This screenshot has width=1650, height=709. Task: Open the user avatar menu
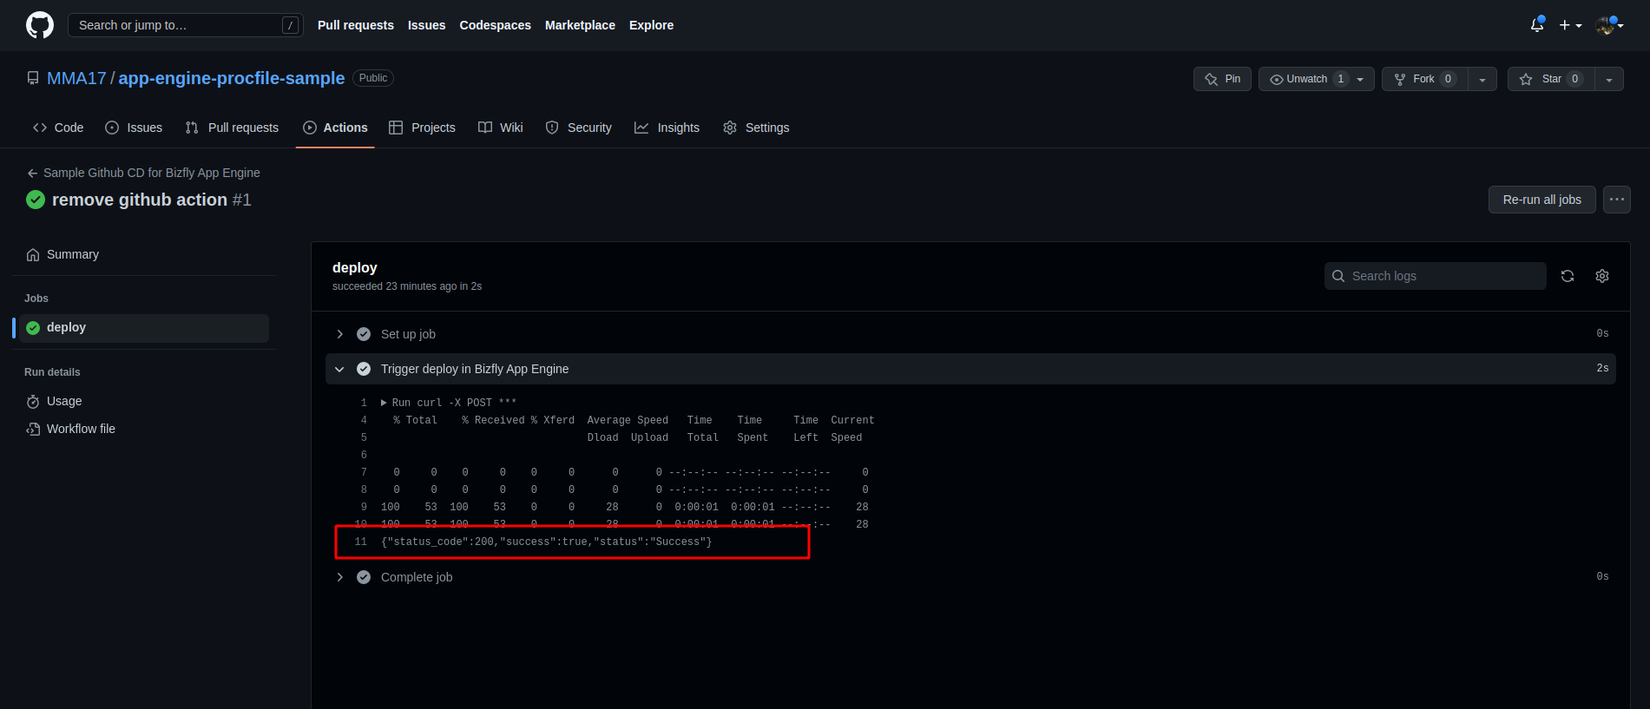coord(1609,25)
